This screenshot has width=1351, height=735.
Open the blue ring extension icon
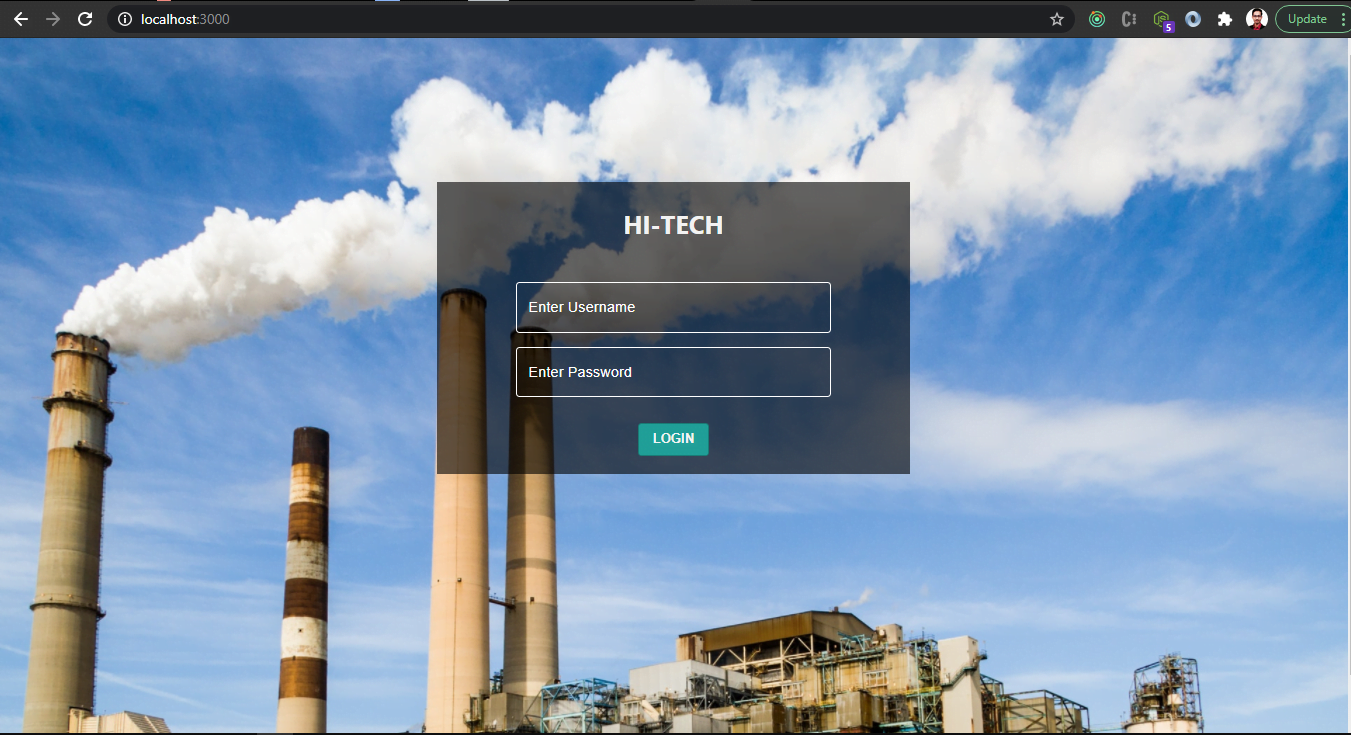[x=1193, y=19]
